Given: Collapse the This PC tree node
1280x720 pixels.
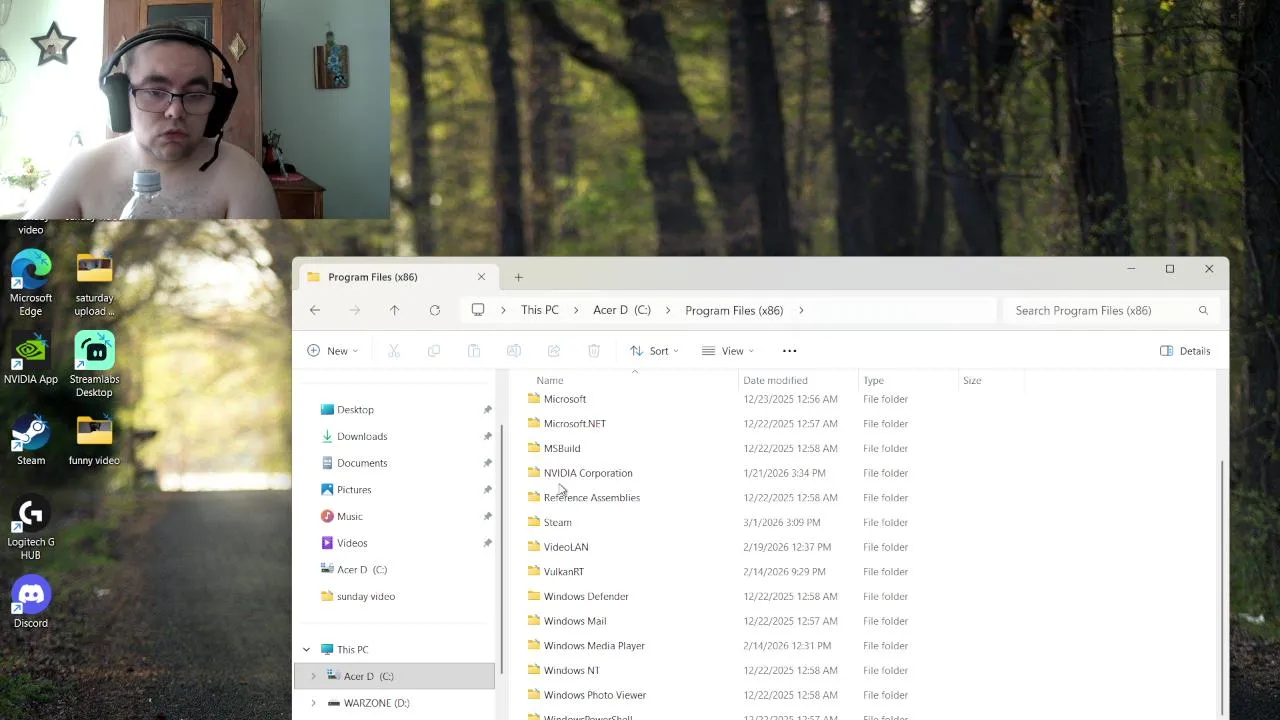Looking at the screenshot, I should 306,649.
